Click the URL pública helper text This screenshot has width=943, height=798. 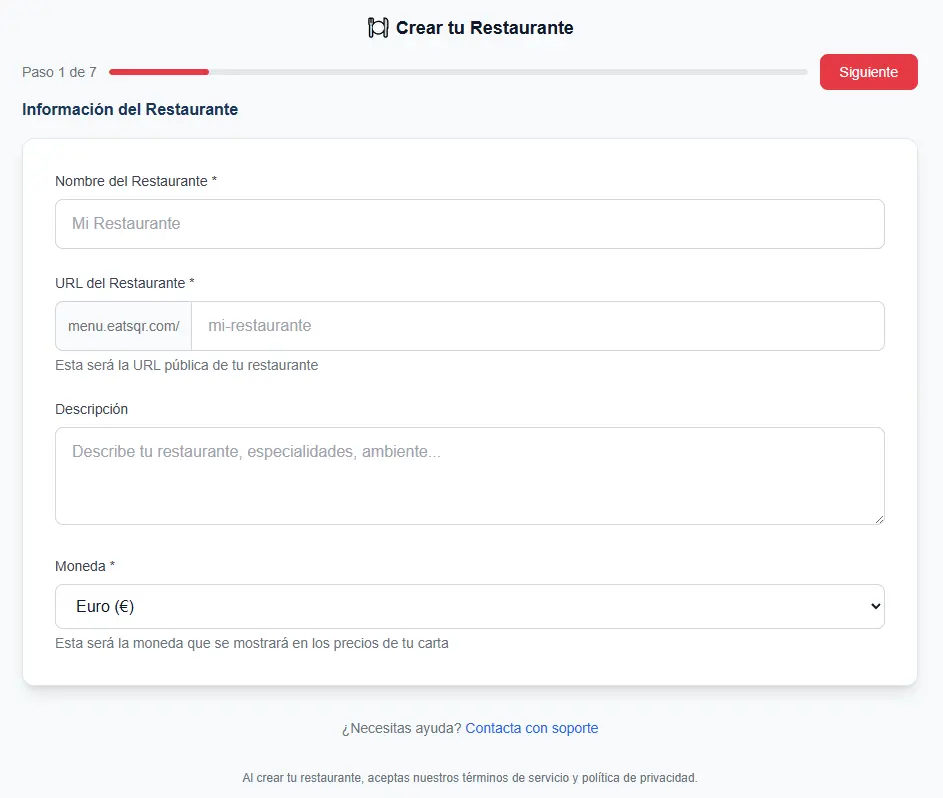[186, 365]
